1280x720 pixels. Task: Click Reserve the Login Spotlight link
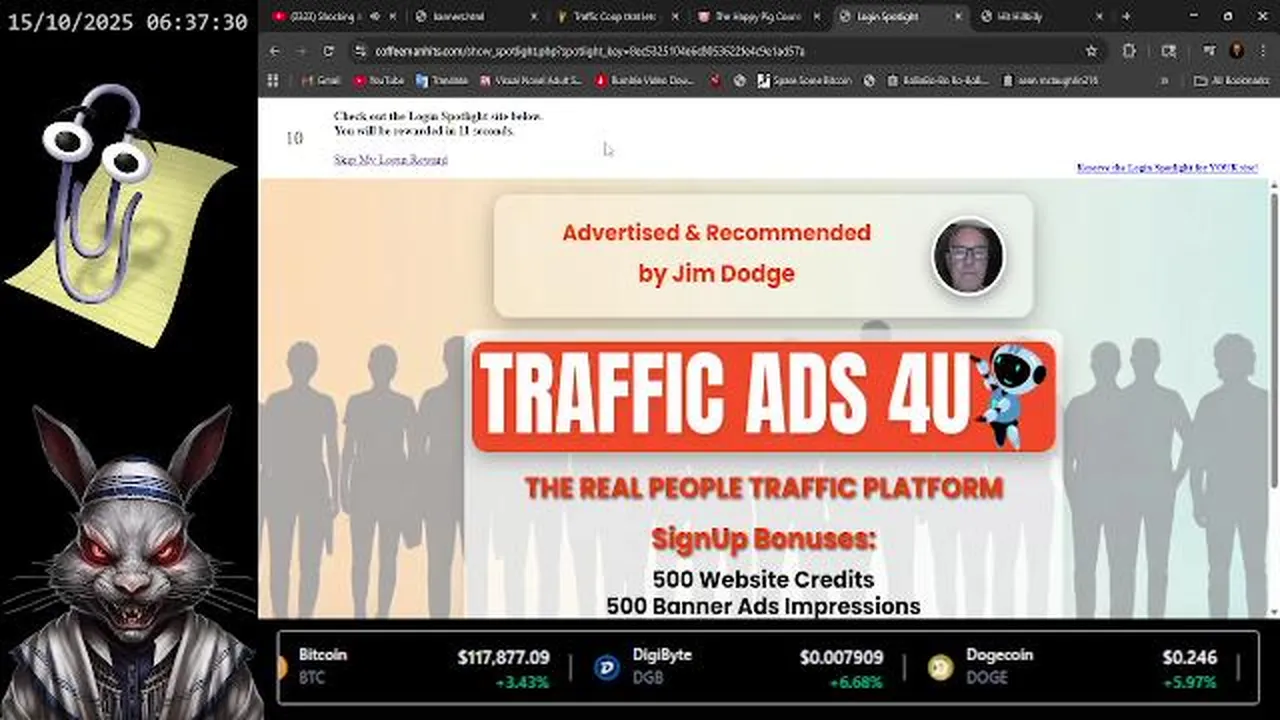point(1167,168)
